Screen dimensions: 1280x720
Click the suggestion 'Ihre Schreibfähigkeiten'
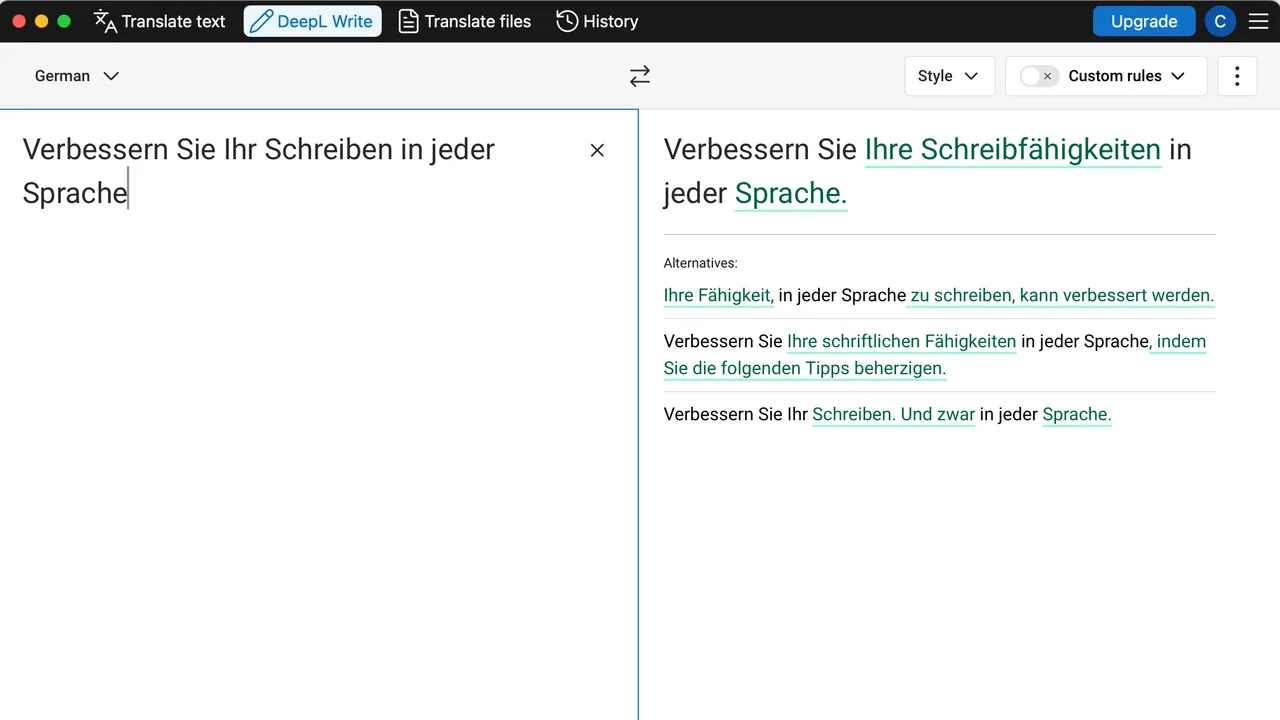(1013, 149)
